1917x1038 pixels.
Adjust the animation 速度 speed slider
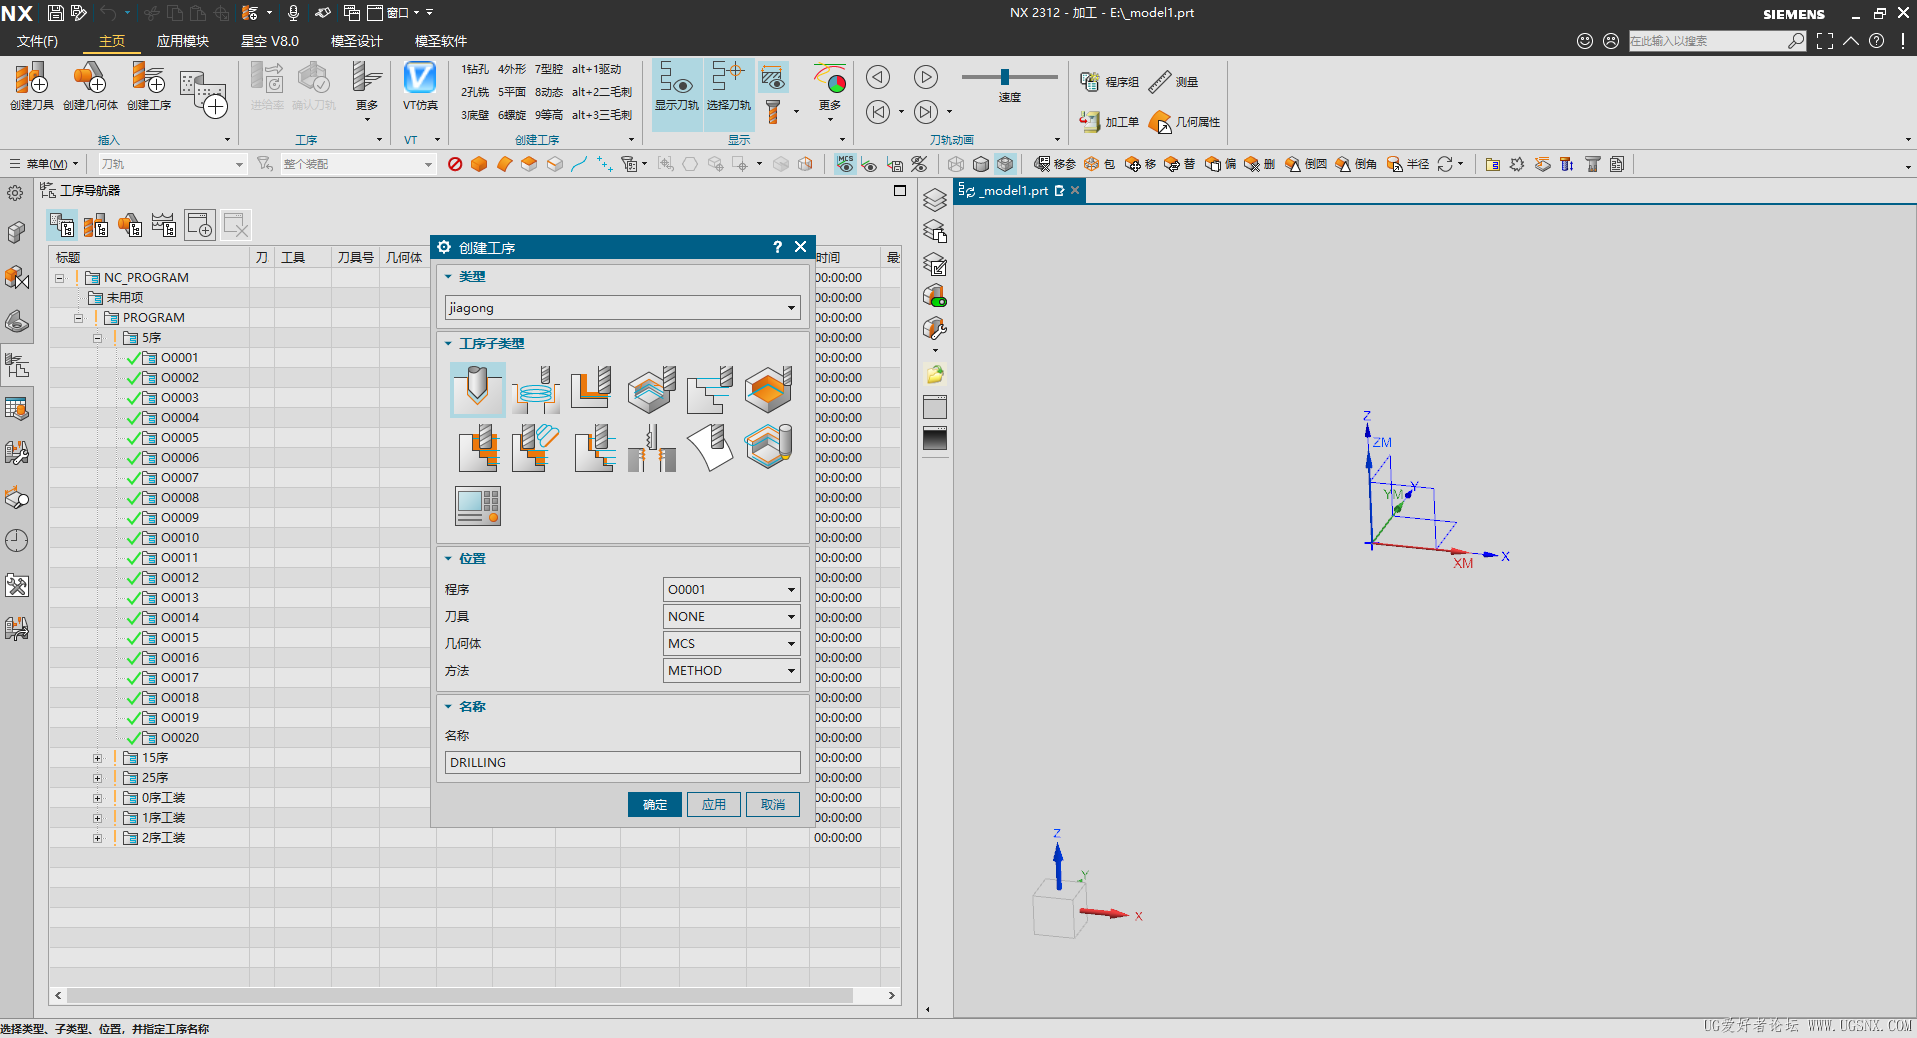1005,77
